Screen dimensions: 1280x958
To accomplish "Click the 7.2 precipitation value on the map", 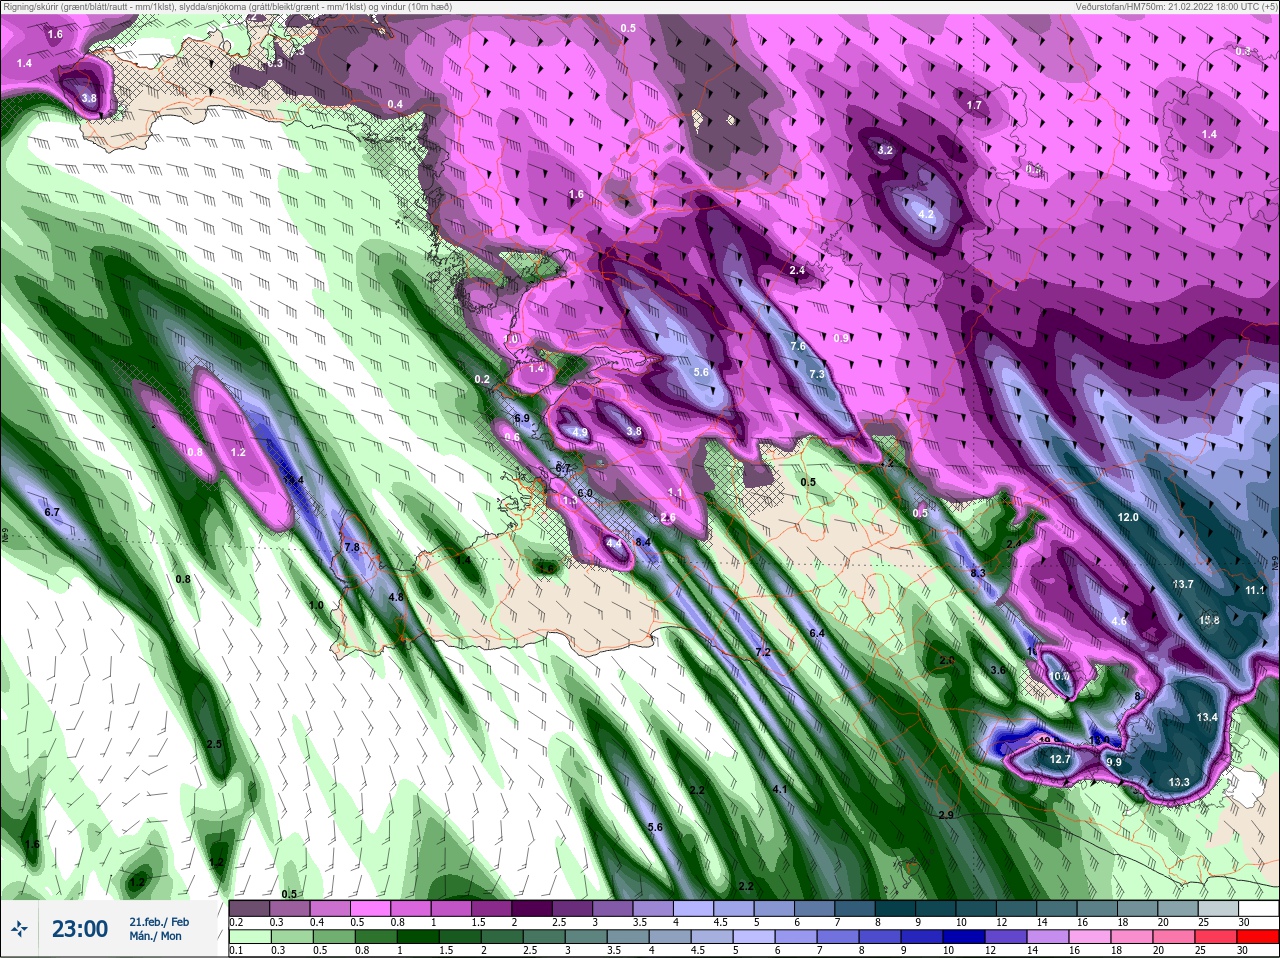I will point(763,652).
